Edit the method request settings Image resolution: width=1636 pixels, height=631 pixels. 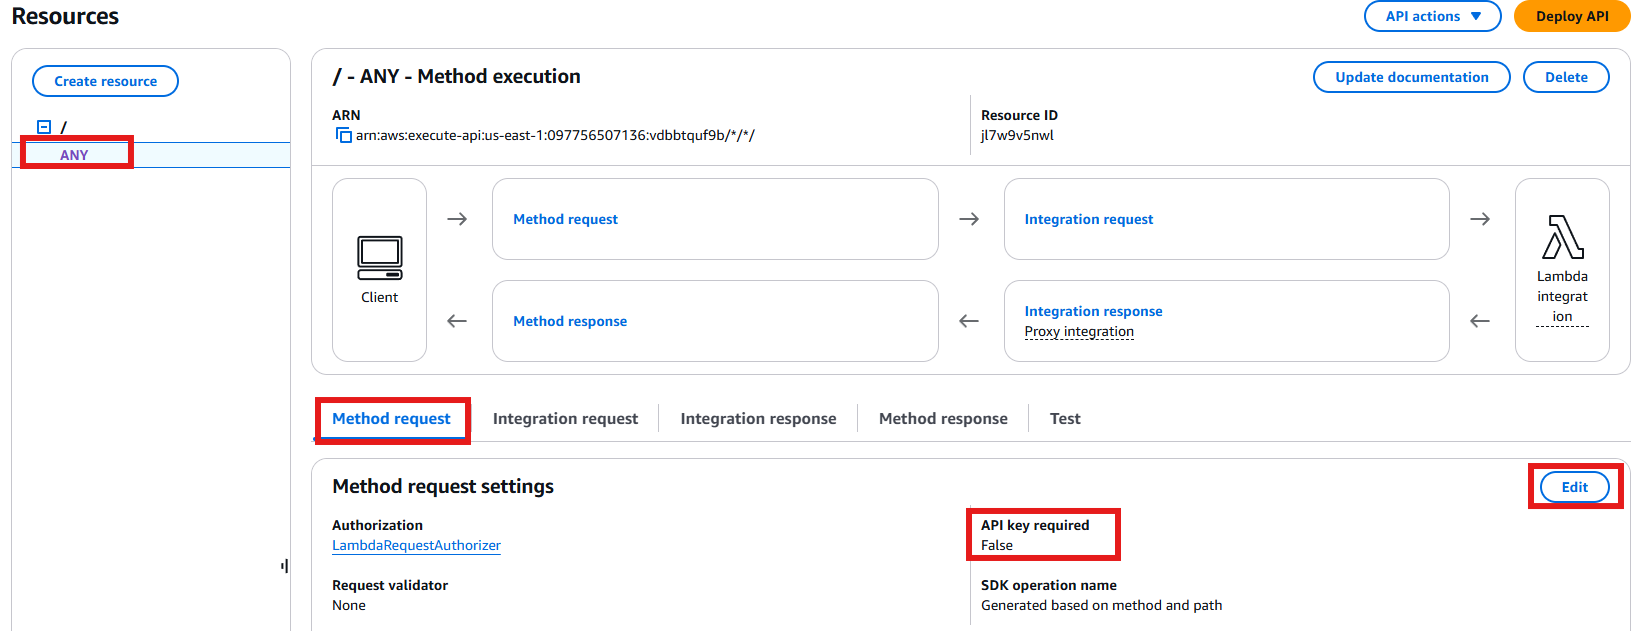[x=1574, y=487]
